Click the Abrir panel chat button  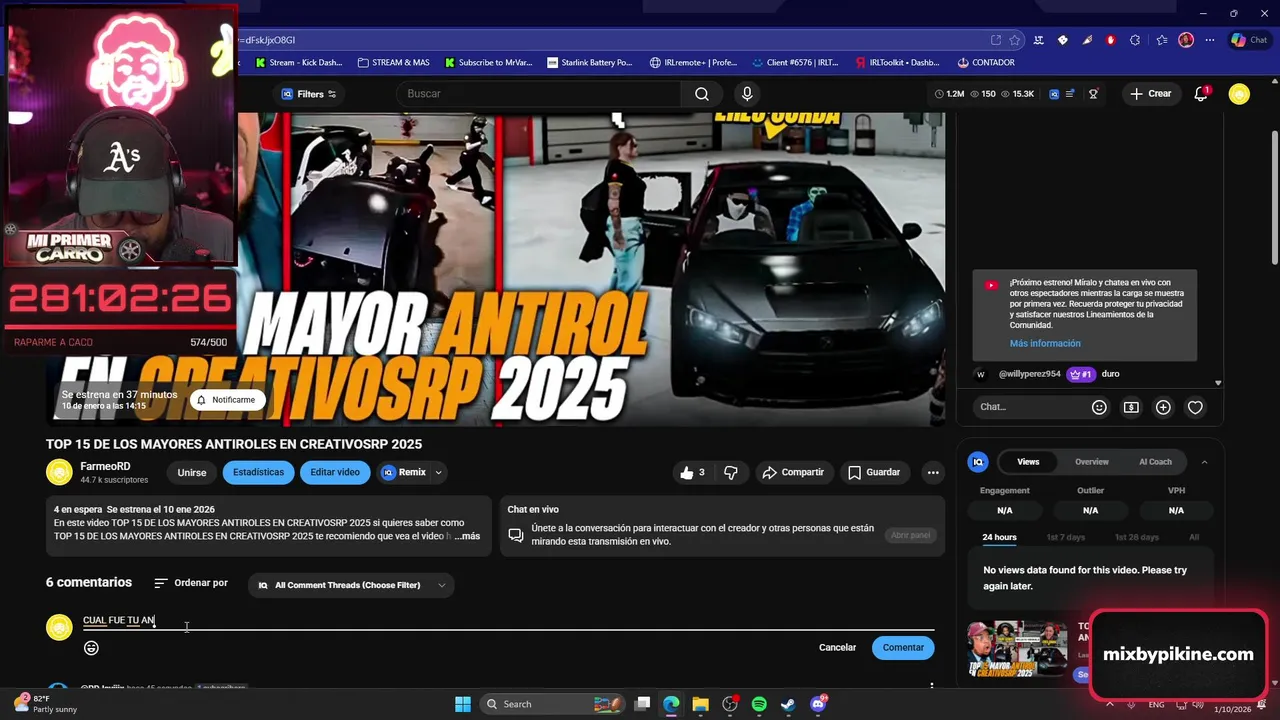tap(910, 536)
